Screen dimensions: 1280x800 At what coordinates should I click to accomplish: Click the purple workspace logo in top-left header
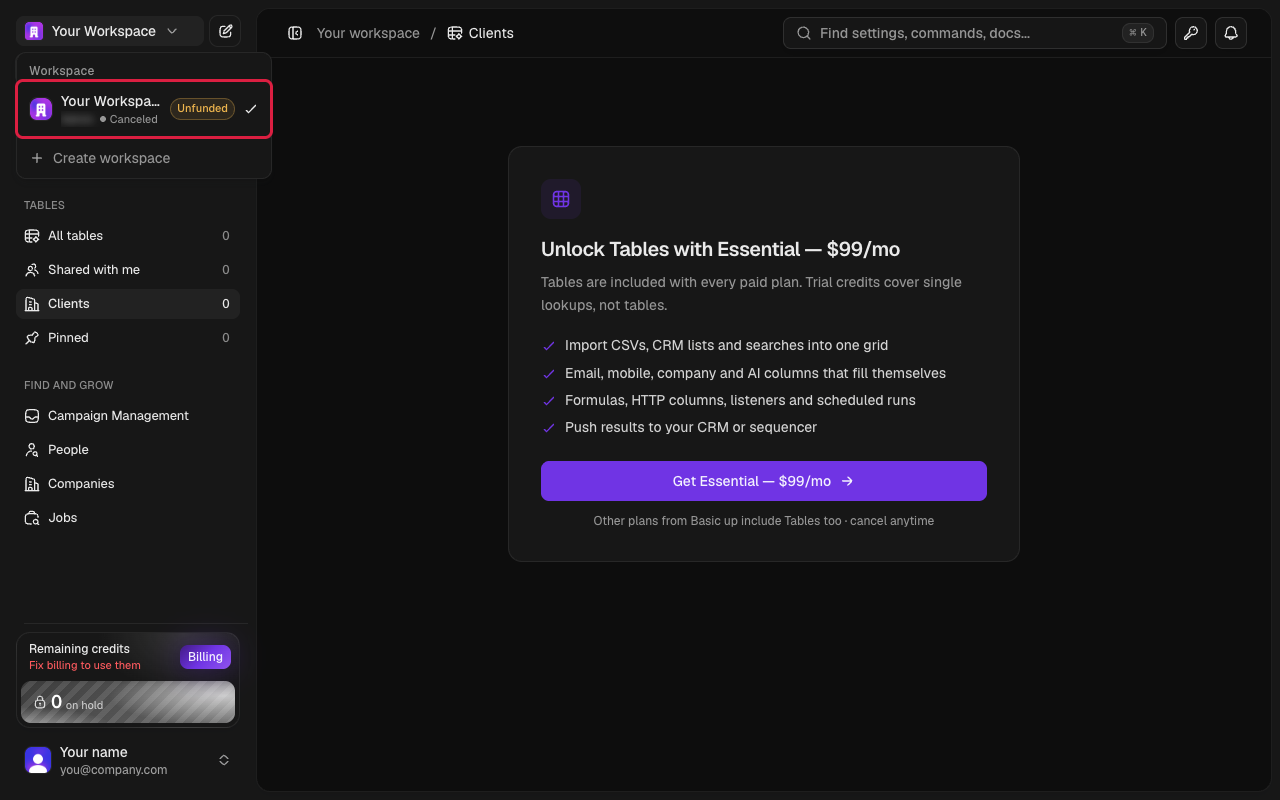click(34, 31)
